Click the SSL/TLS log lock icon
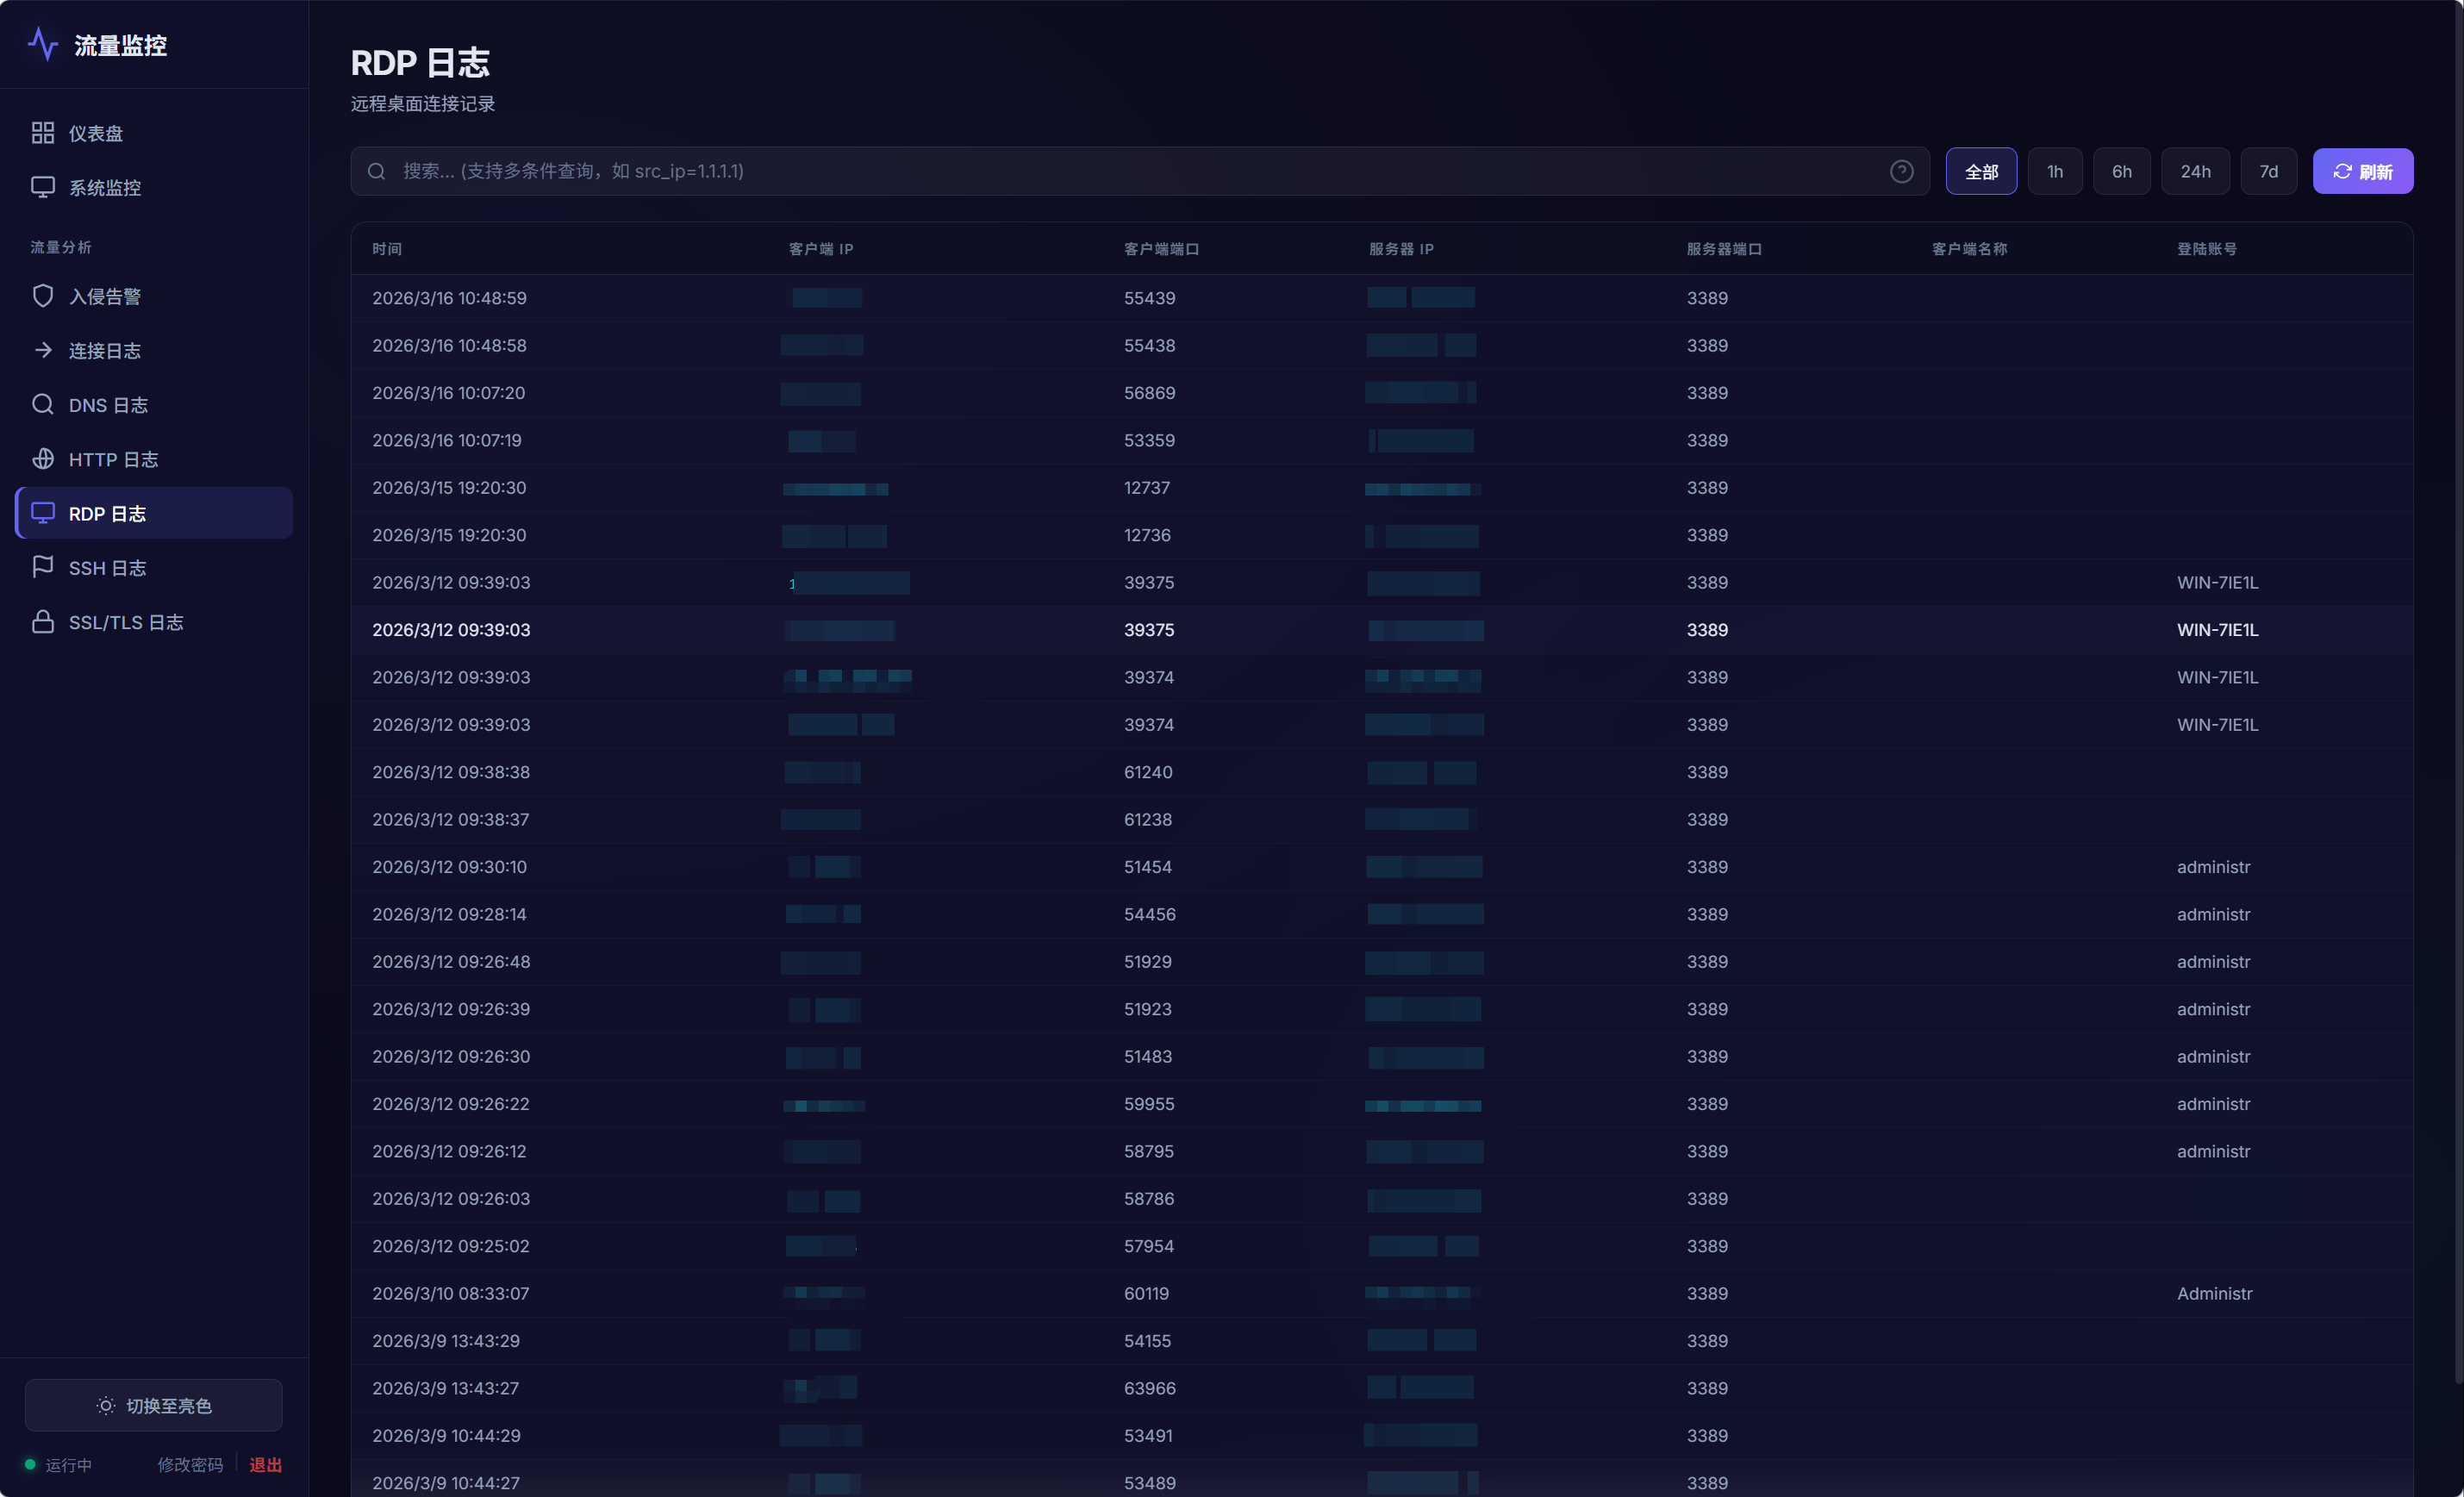Screen dimensions: 2464x1497 [x=42, y=621]
